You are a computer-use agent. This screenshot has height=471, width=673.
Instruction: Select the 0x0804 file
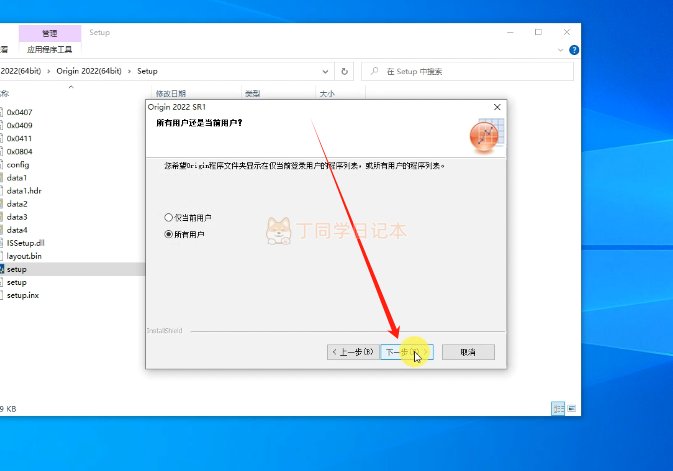click(19, 152)
